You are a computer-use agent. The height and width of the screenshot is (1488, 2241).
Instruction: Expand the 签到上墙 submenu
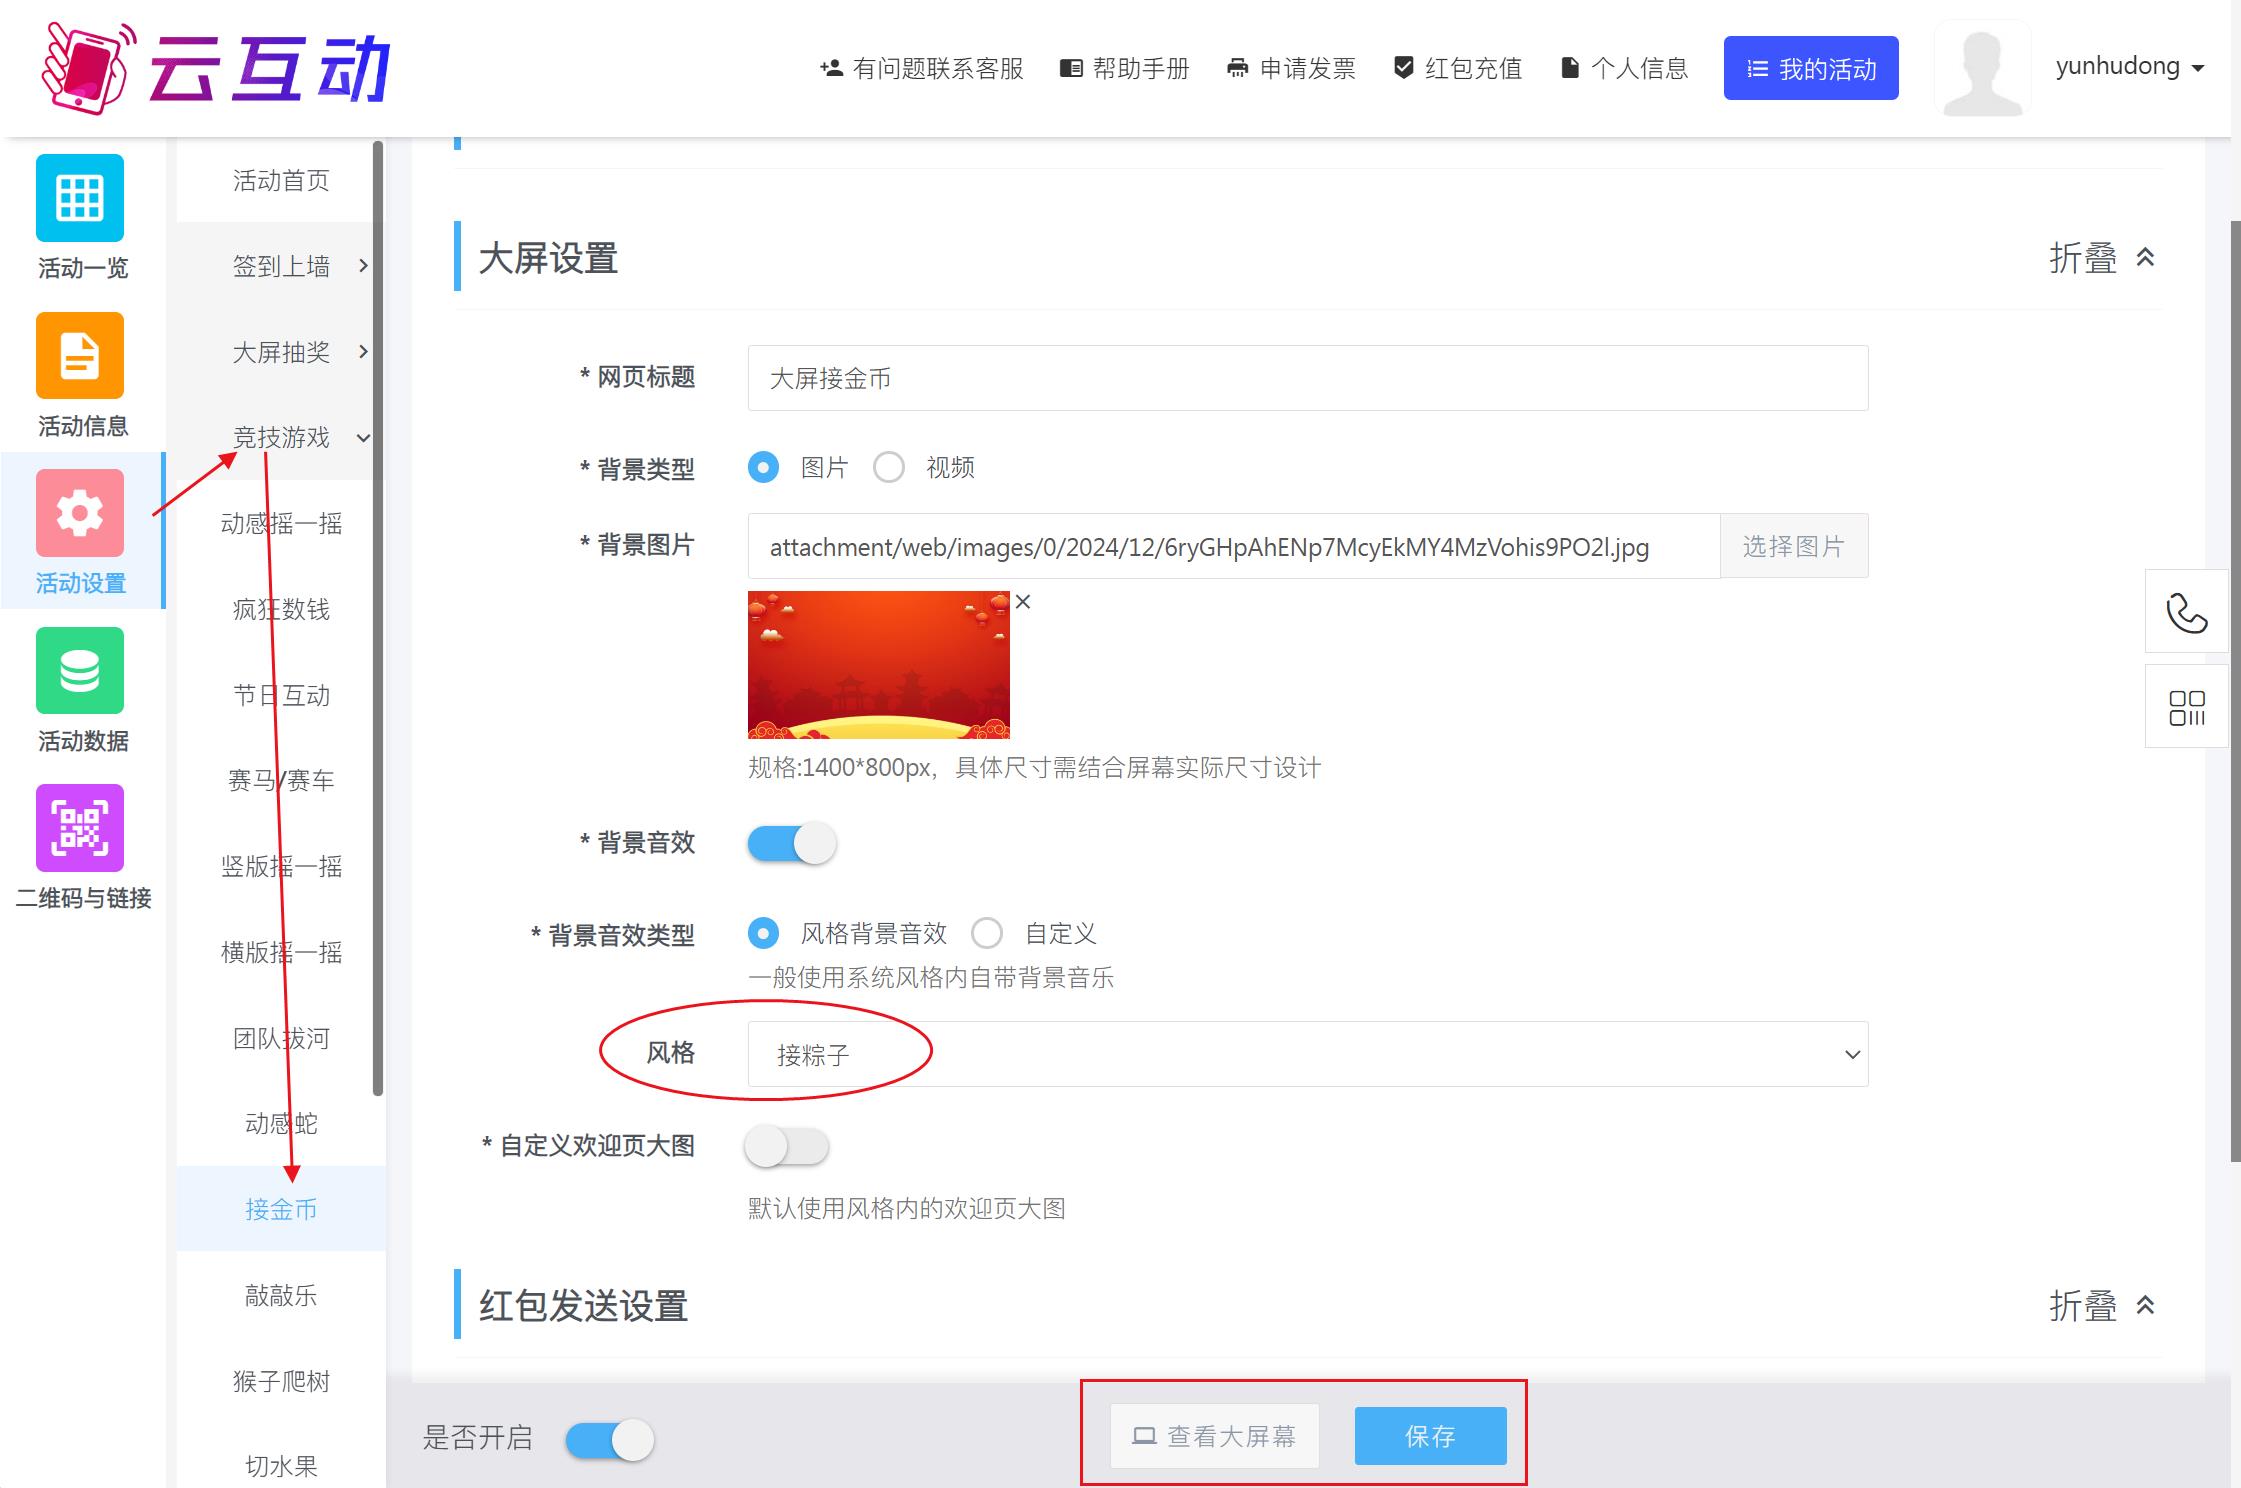coord(282,266)
